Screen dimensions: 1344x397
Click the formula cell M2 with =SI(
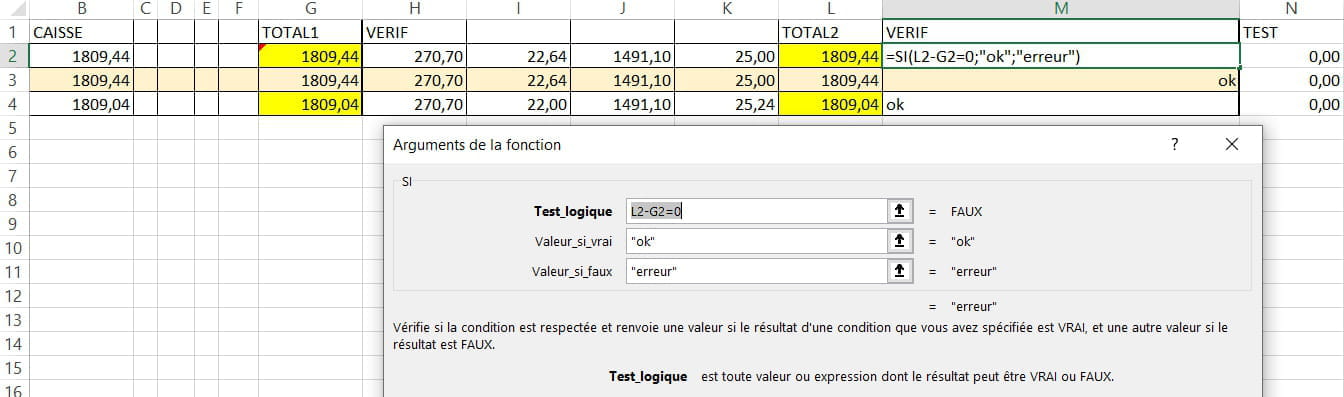[x=1061, y=56]
